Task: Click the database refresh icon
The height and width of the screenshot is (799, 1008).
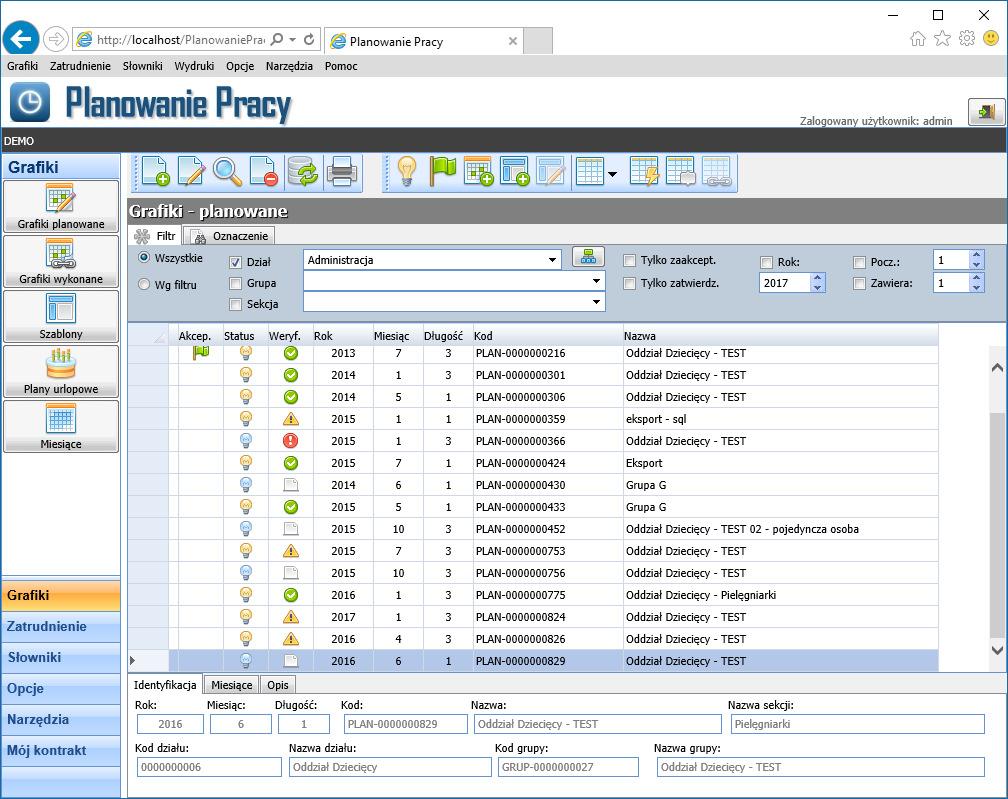Action: click(x=303, y=172)
